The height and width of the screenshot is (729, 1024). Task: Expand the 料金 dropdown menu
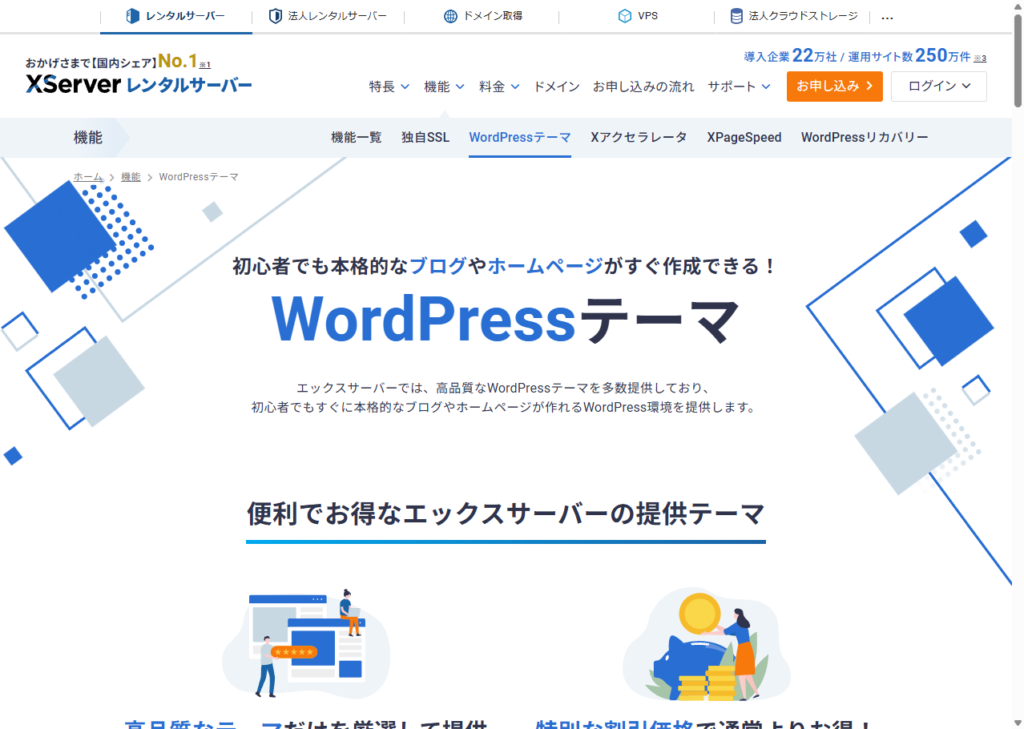click(499, 86)
